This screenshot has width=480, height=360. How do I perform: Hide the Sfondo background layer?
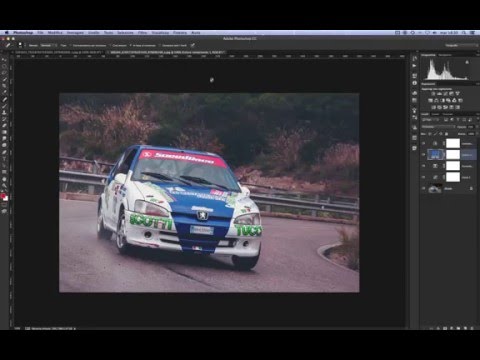point(424,189)
